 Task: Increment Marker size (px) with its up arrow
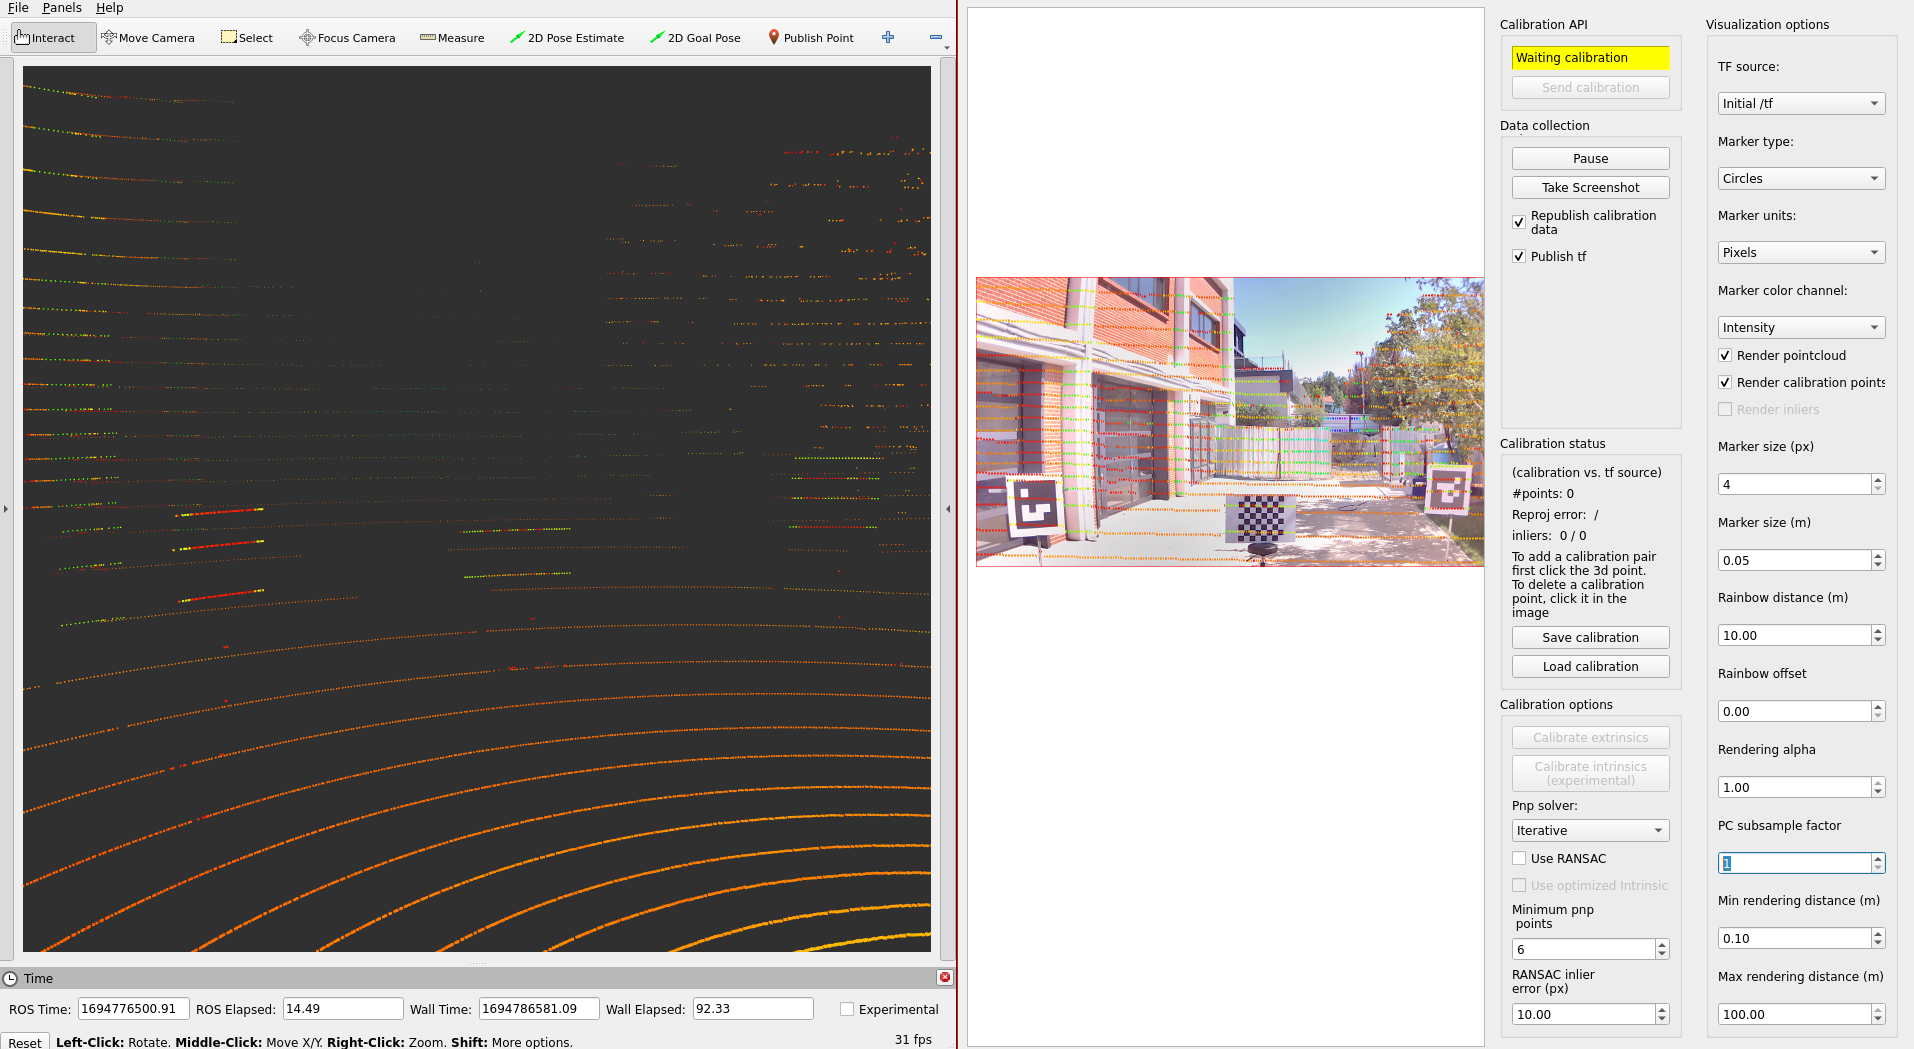click(x=1877, y=479)
